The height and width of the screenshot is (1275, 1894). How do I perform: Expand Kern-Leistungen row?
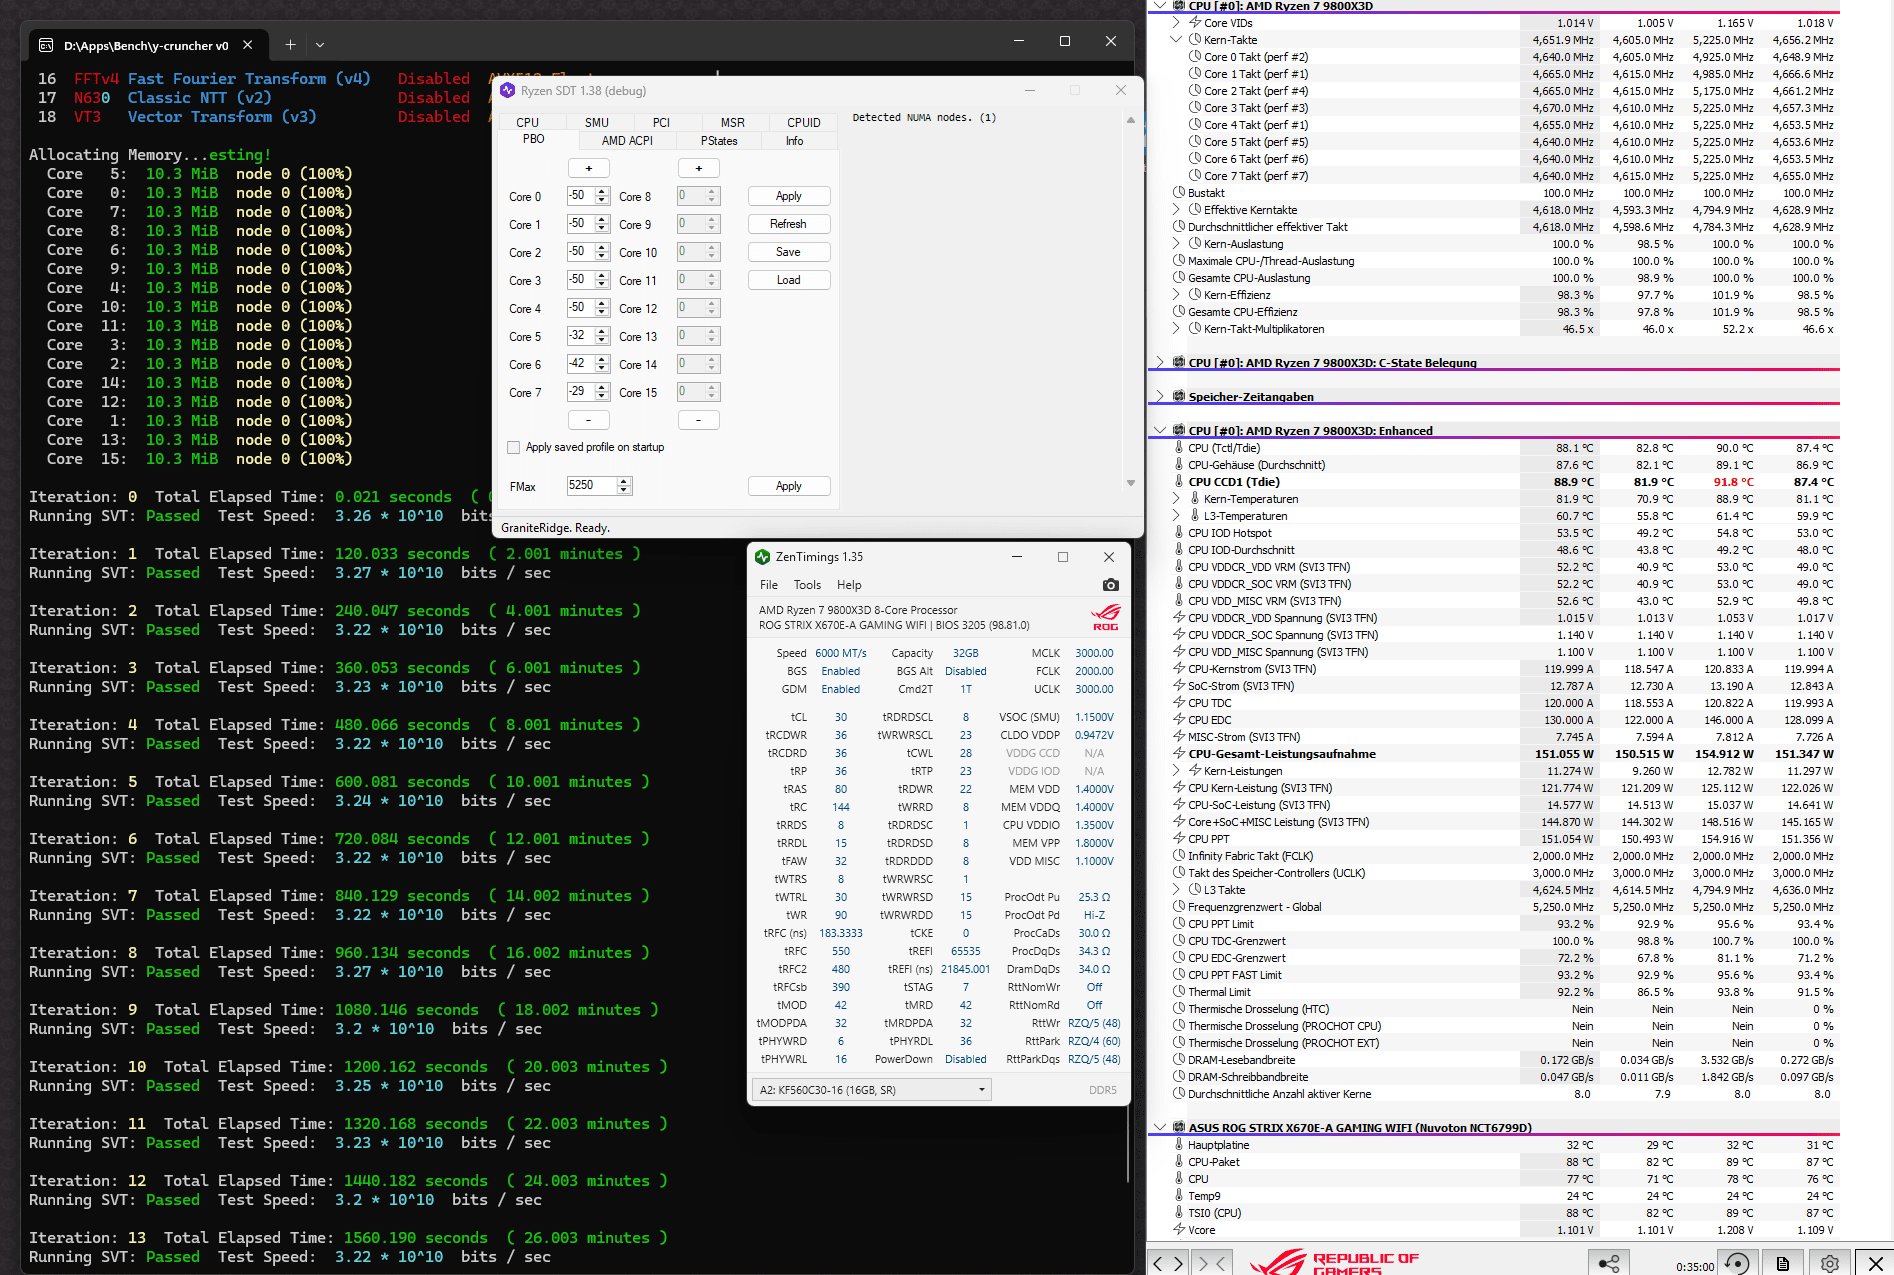pos(1177,771)
